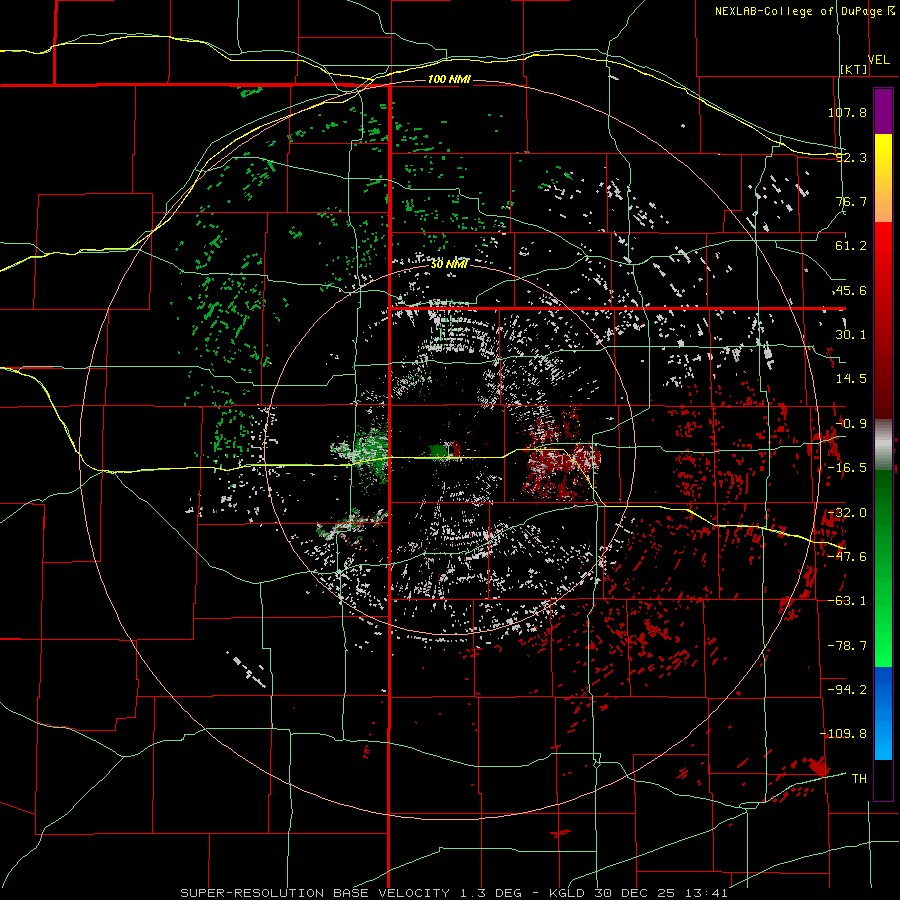Click the -32.0 velocity scale value
Screen dimensions: 900x900
point(847,513)
